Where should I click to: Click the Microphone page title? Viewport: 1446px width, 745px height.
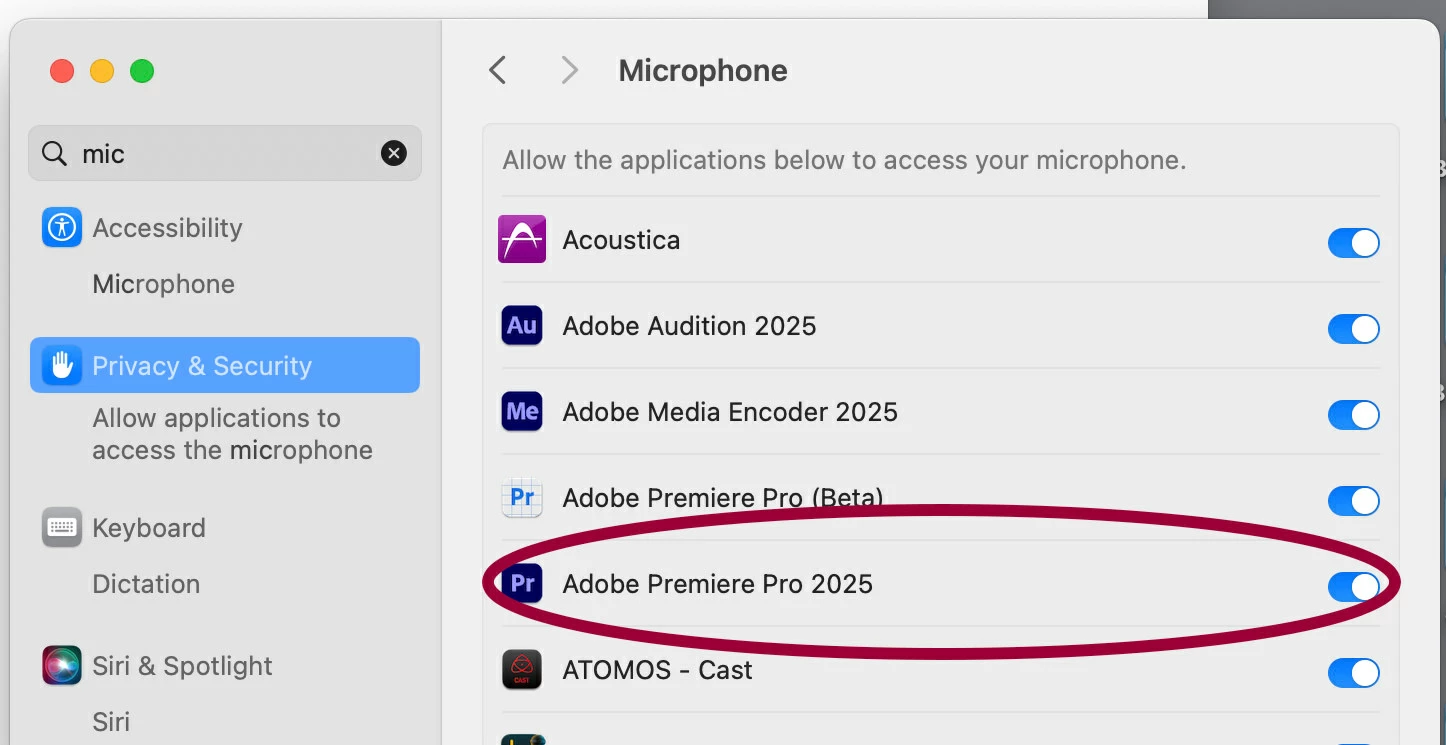tap(703, 70)
